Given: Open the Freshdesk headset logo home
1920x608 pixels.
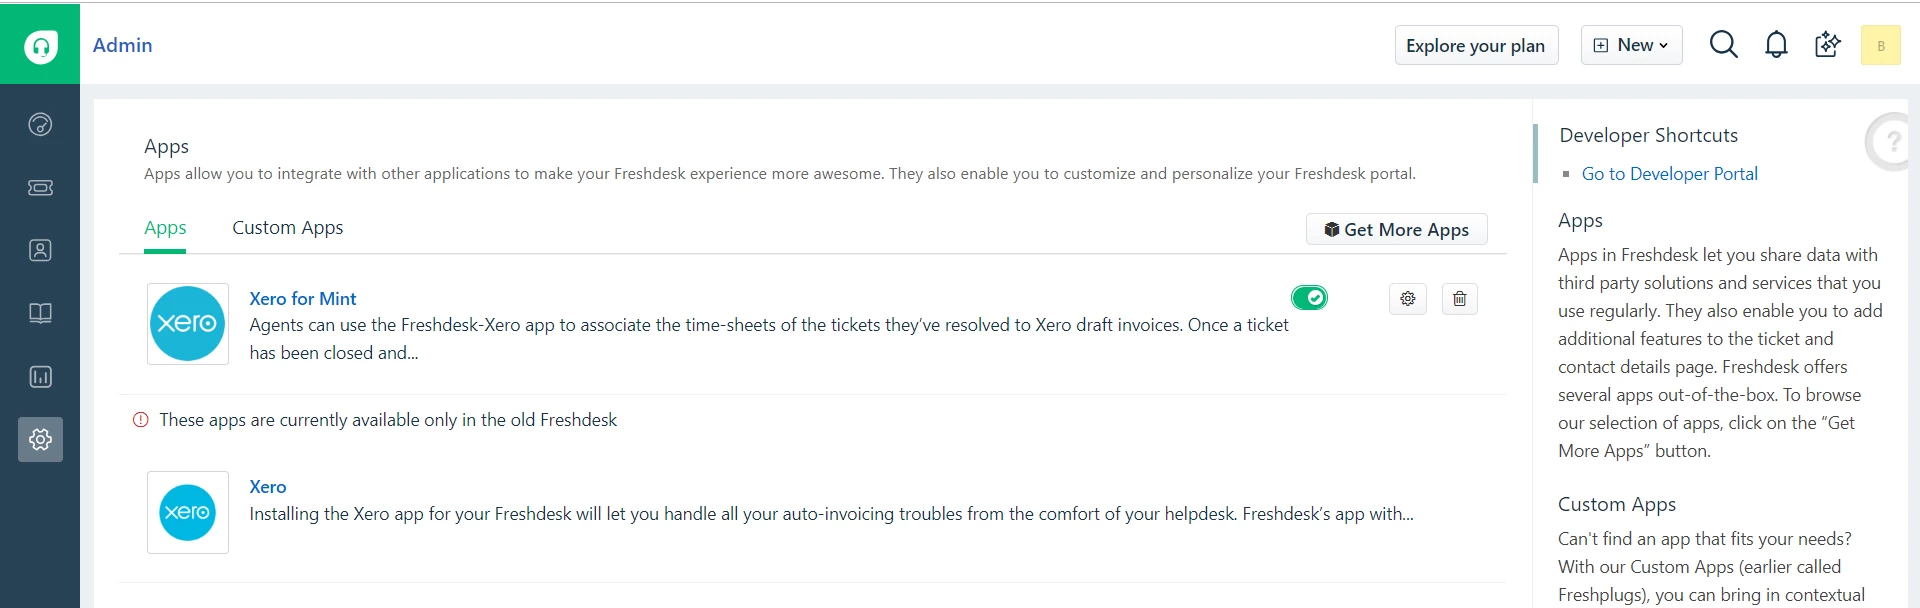Looking at the screenshot, I should tap(40, 45).
